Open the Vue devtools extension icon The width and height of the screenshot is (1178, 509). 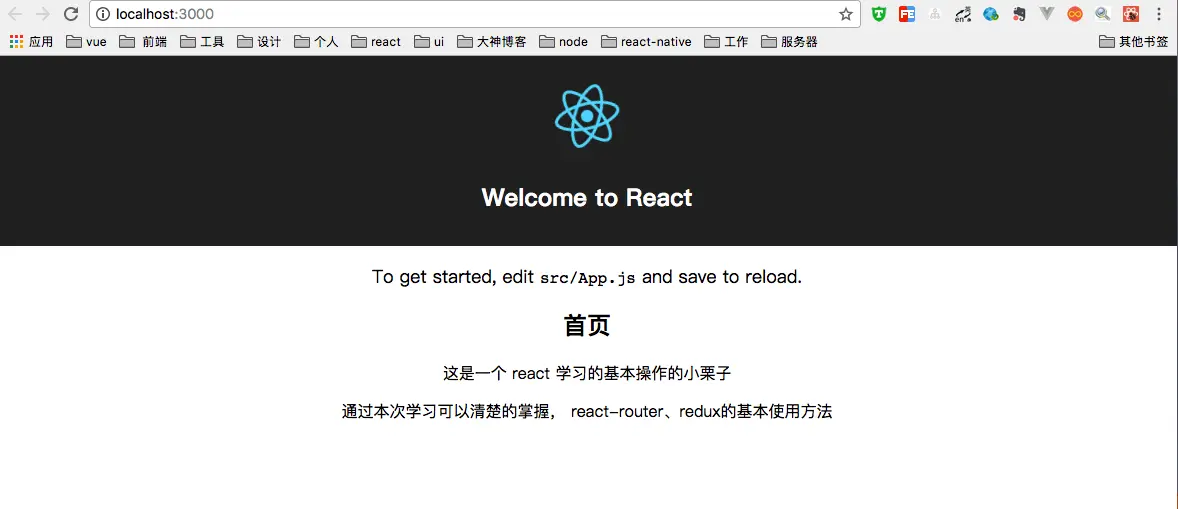point(1047,14)
